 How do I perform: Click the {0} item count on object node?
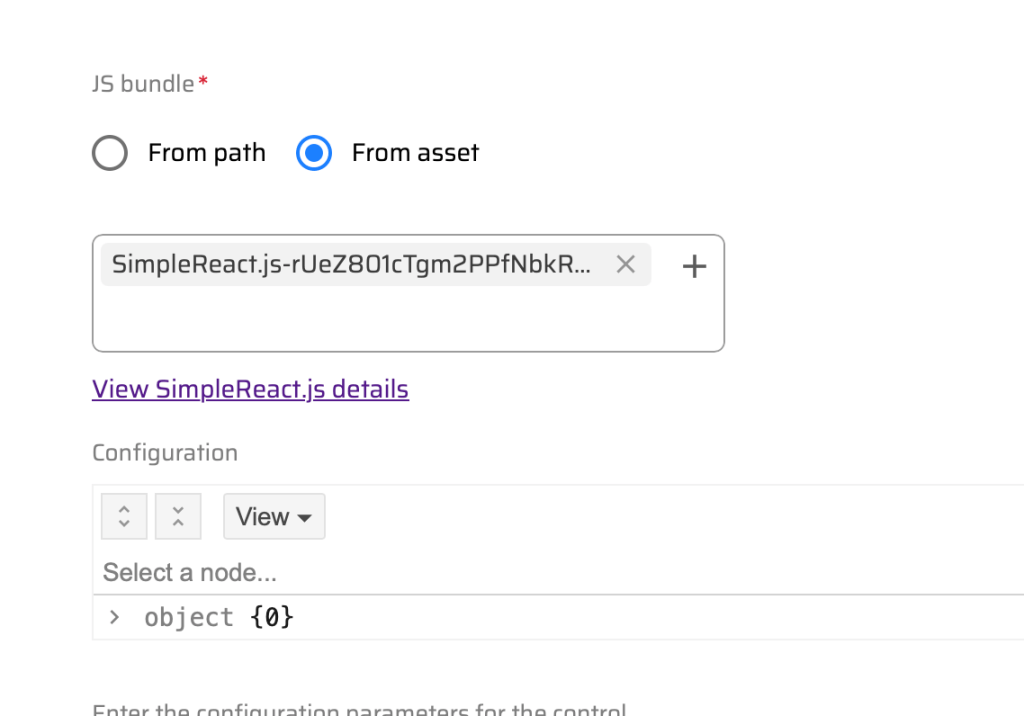[272, 618]
